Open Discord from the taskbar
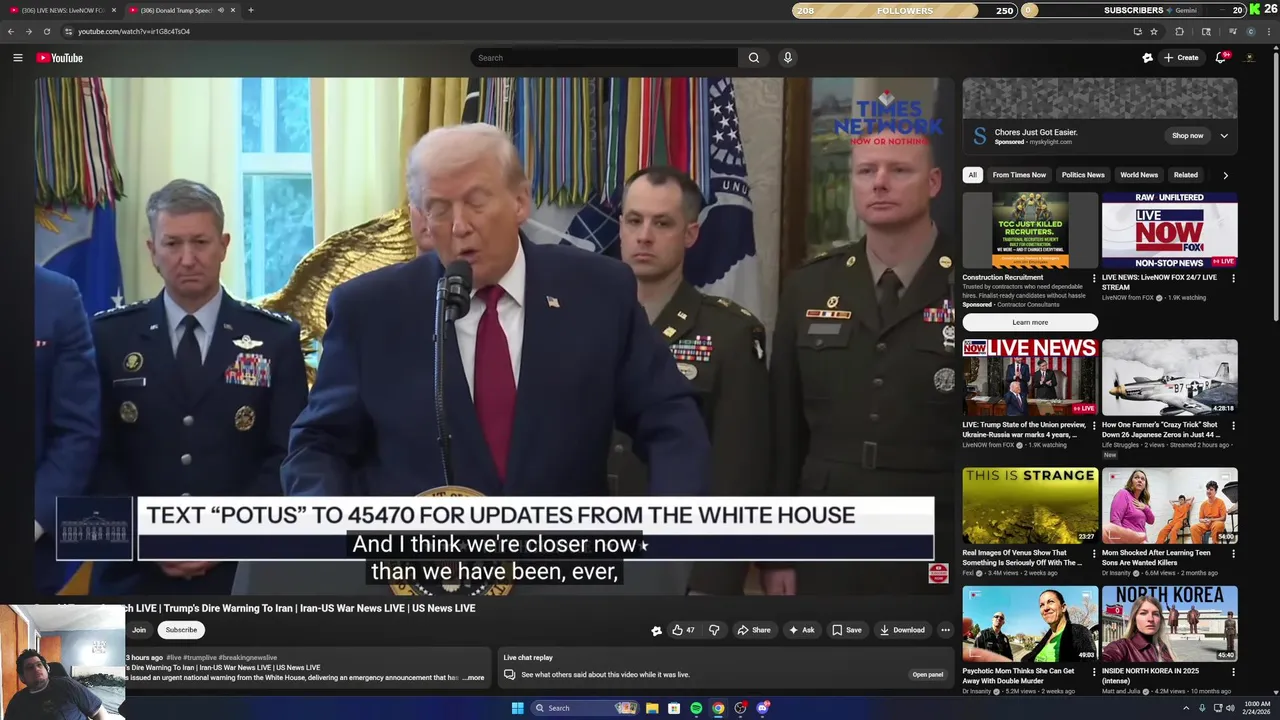Image resolution: width=1280 pixels, height=720 pixels. 763,708
